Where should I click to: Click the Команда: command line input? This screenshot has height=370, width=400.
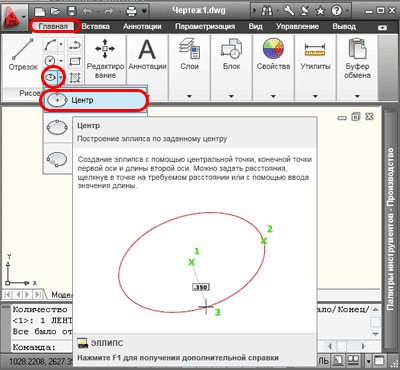pyautogui.click(x=42, y=347)
